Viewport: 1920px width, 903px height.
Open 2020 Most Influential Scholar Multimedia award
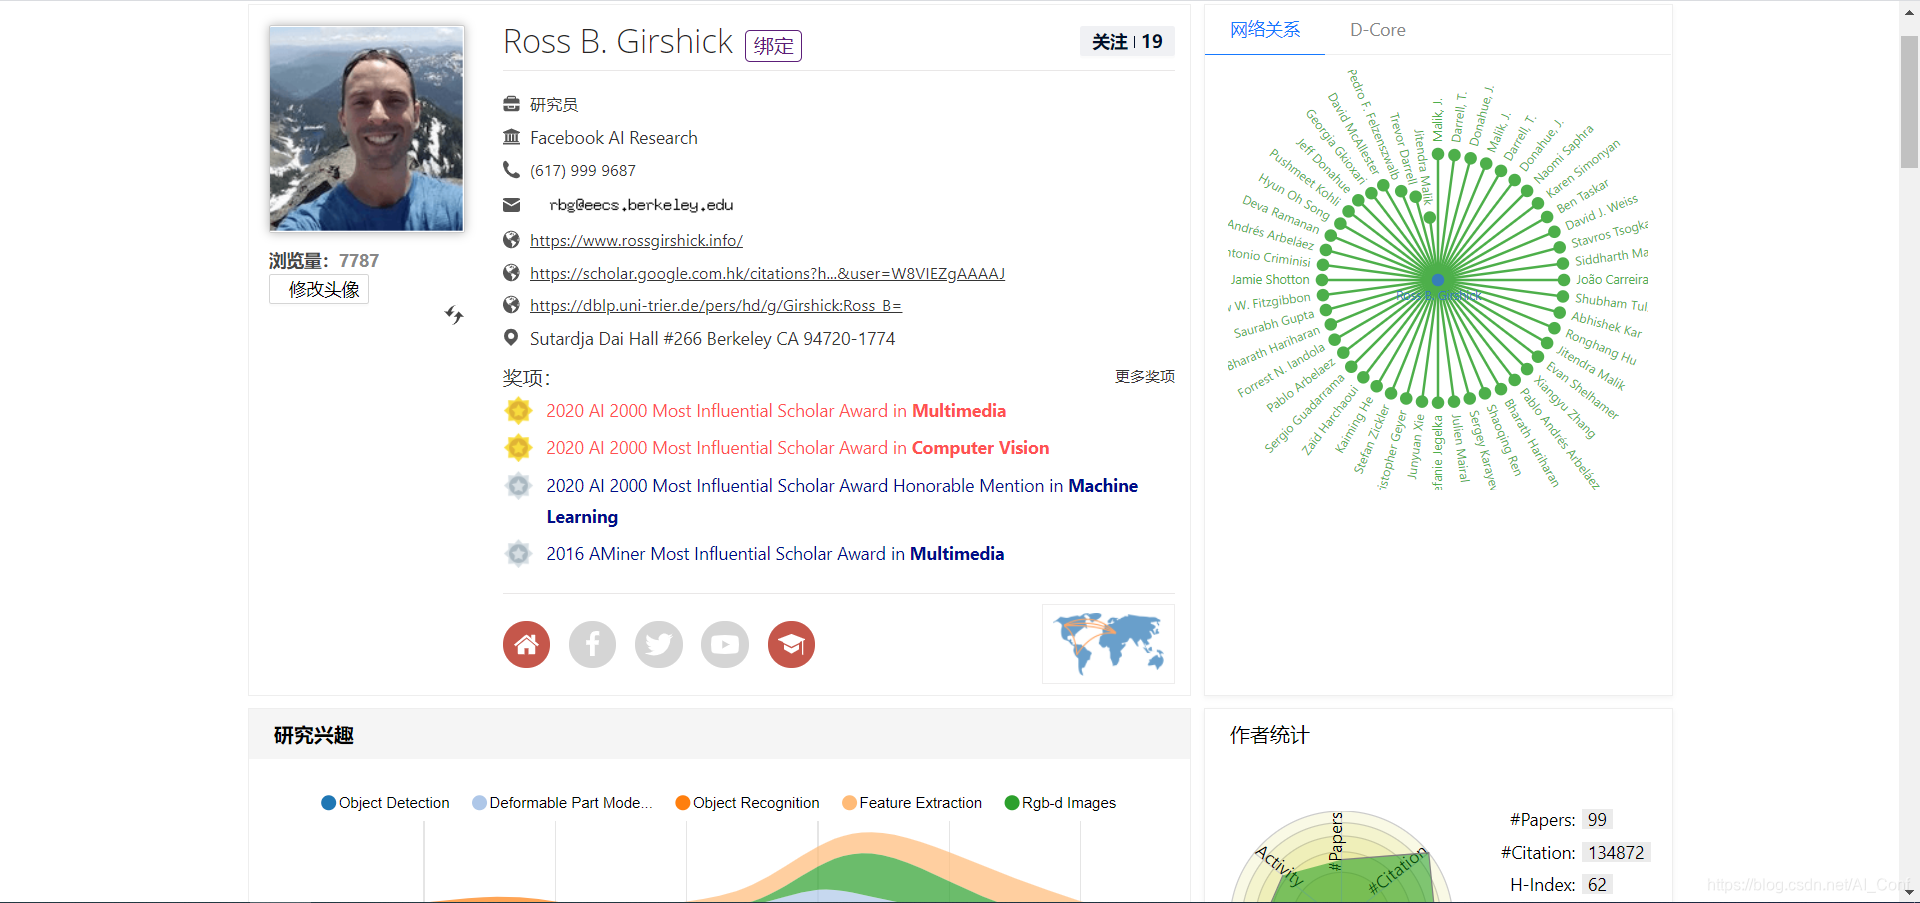tap(776, 411)
